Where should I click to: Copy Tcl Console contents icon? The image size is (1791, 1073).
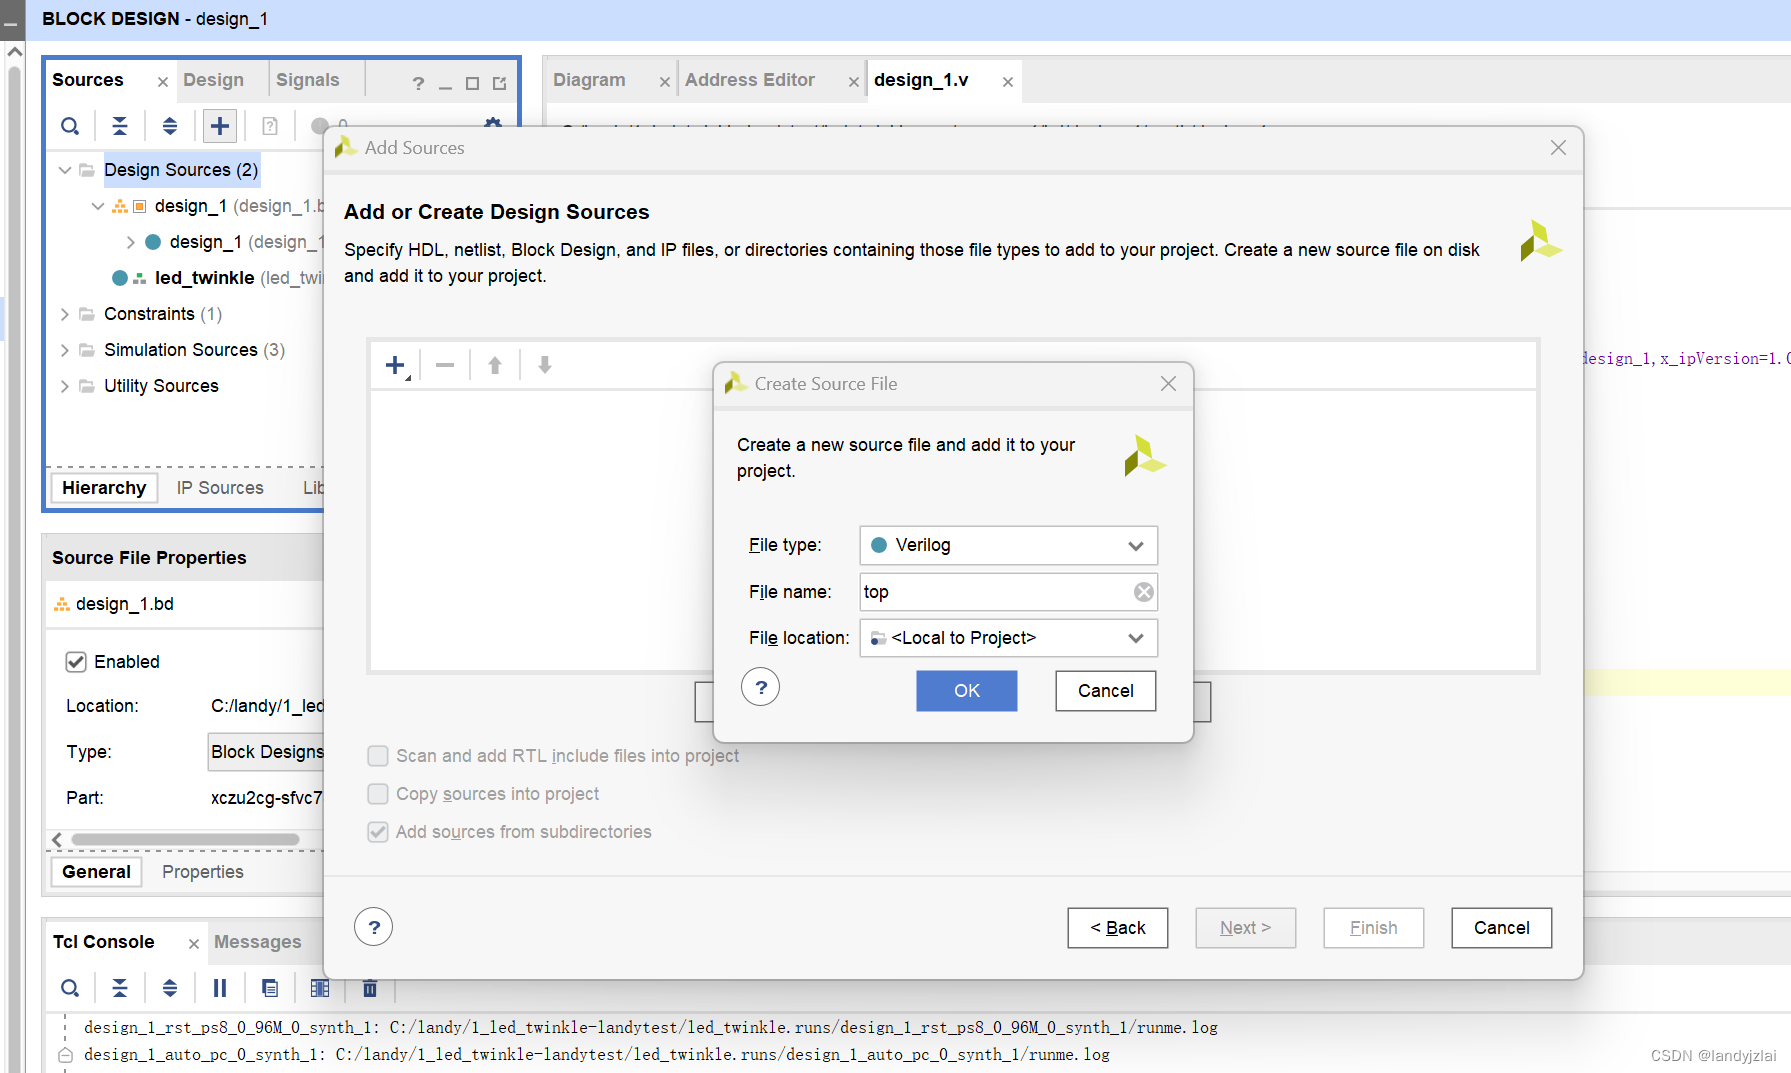270,988
